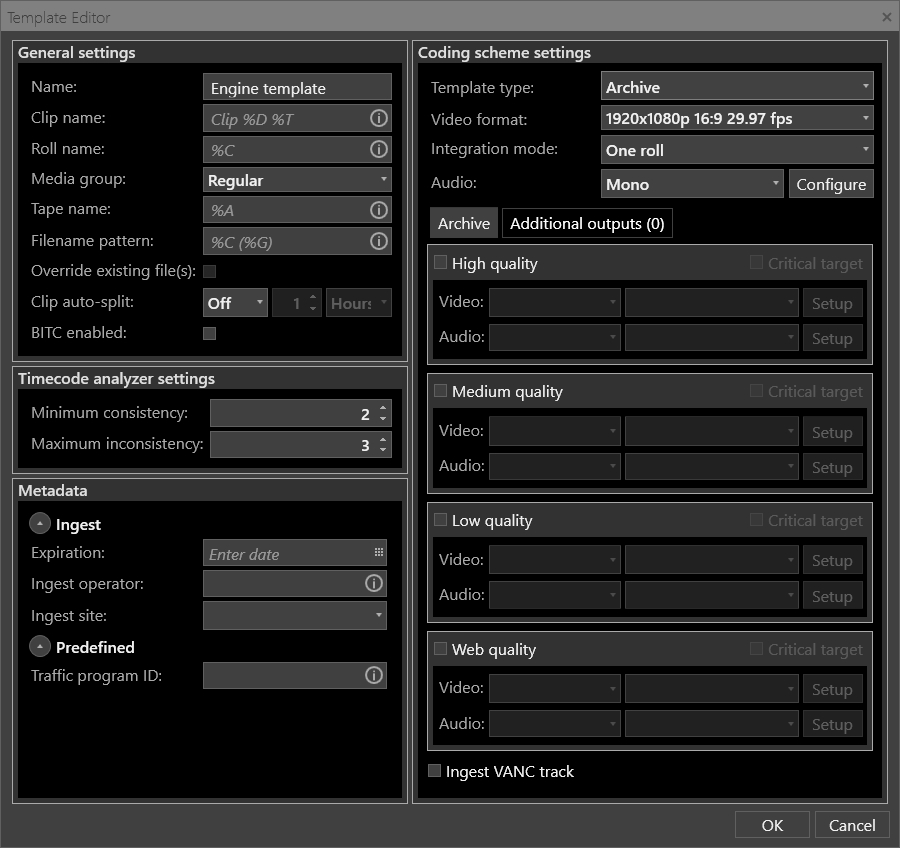Click the info icon beside Filename pattern
Viewport: 900px width, 848px height.
pyautogui.click(x=378, y=241)
